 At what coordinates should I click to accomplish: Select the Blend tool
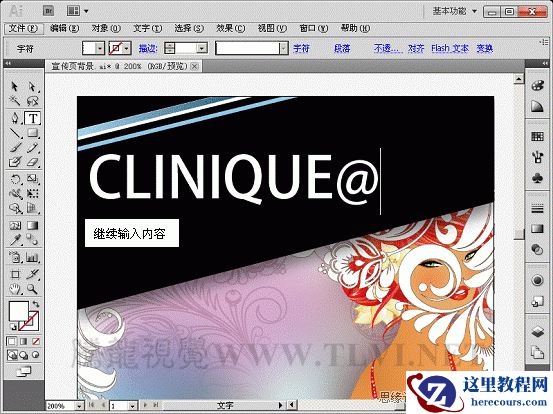tap(32, 240)
